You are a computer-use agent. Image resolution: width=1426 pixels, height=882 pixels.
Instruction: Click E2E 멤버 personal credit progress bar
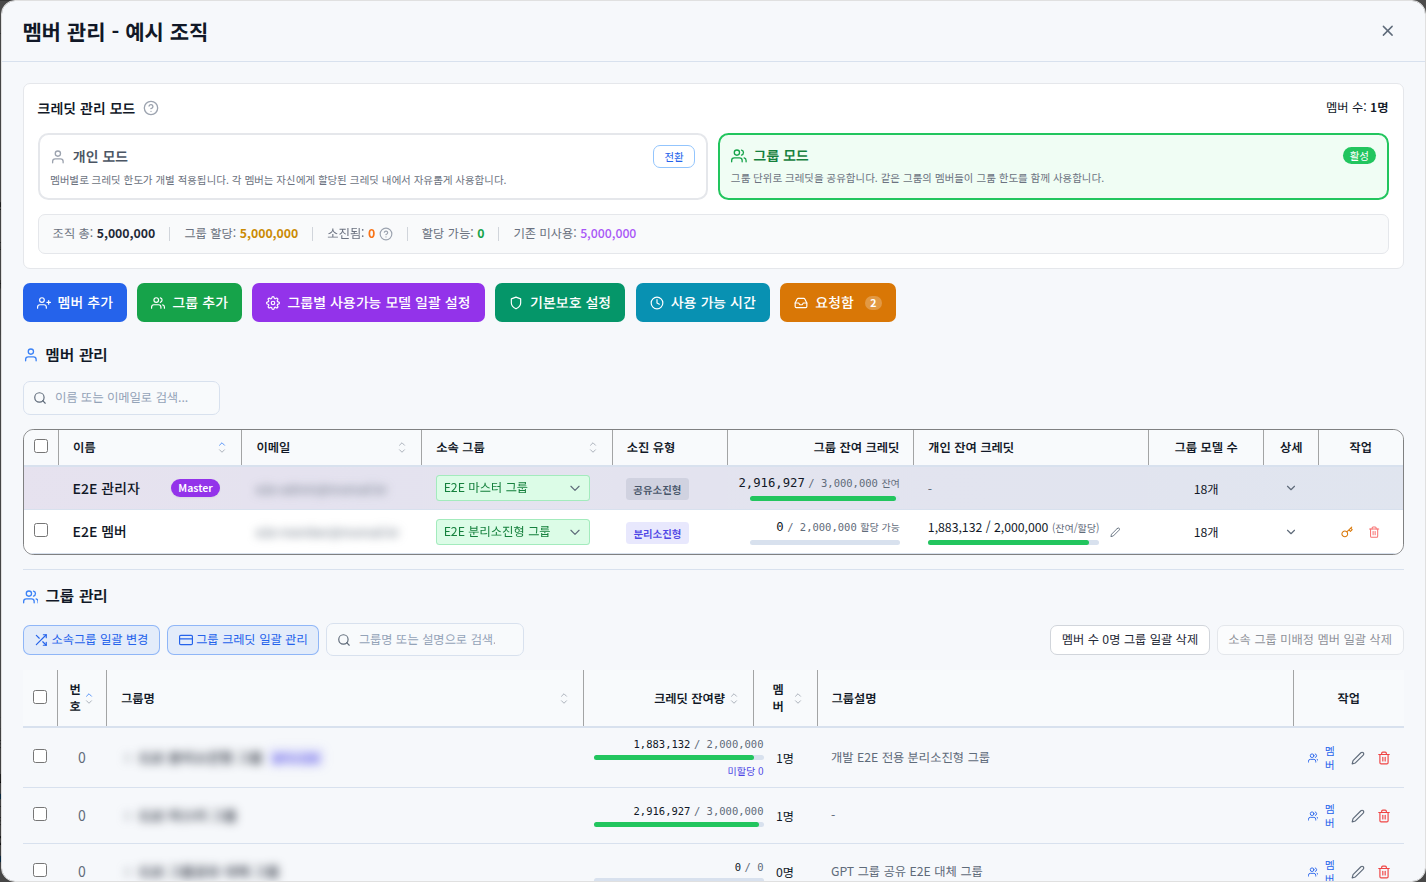coord(1013,543)
